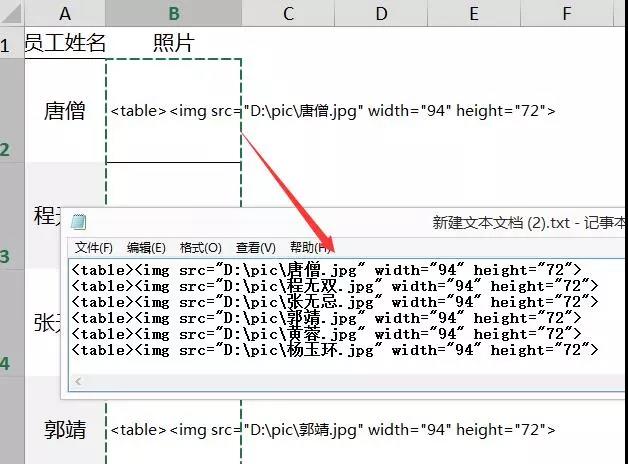The width and height of the screenshot is (628, 464).
Task: Select column F header
Action: [567, 13]
